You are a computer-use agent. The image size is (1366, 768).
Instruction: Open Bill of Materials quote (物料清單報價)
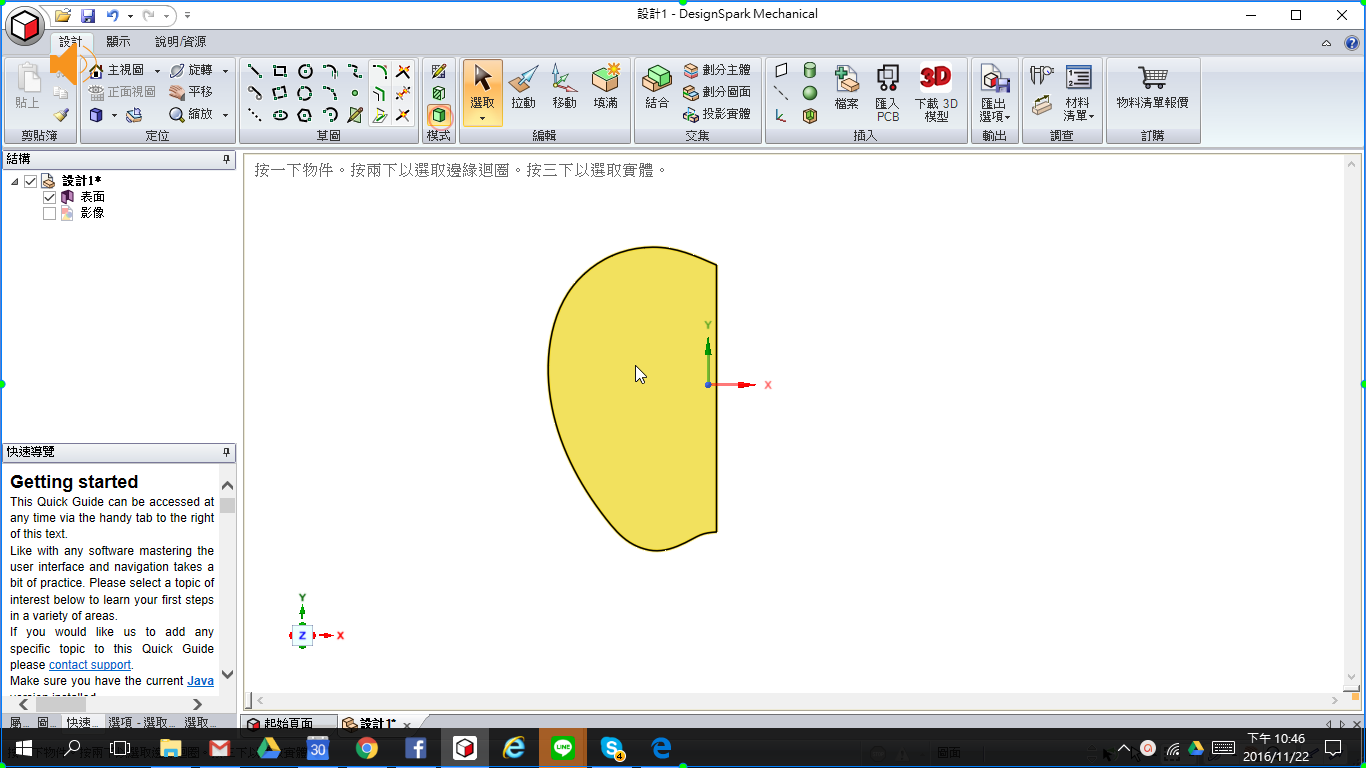click(x=1153, y=88)
